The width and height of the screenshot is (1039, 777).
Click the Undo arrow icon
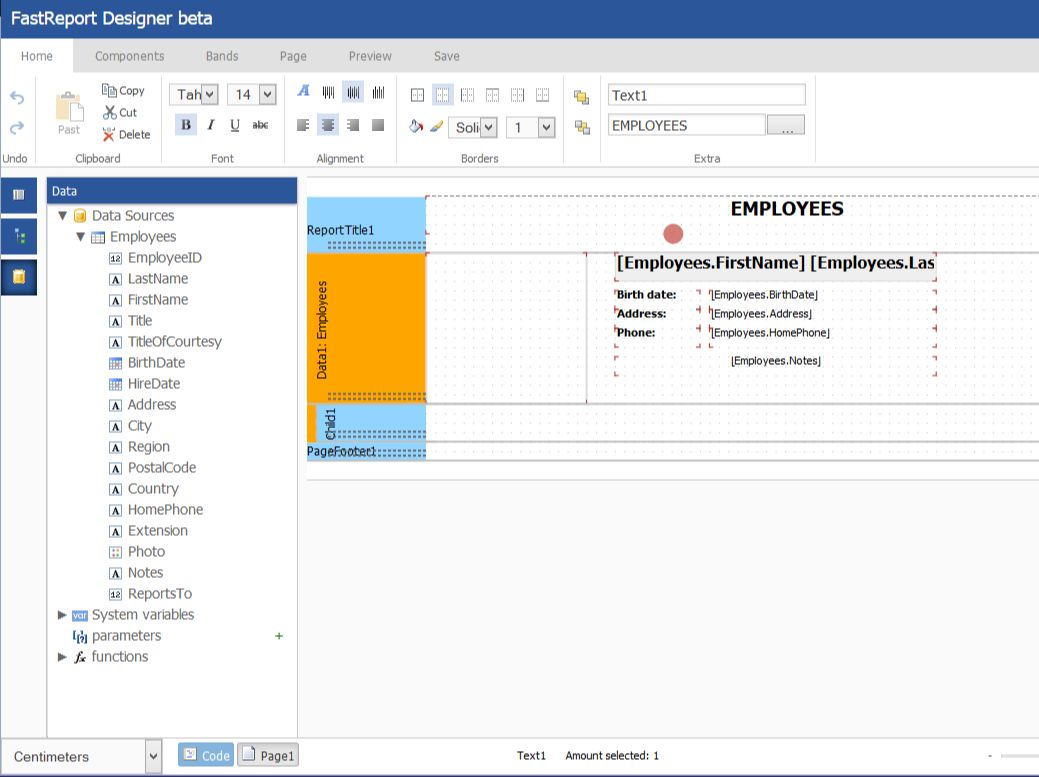[15, 97]
